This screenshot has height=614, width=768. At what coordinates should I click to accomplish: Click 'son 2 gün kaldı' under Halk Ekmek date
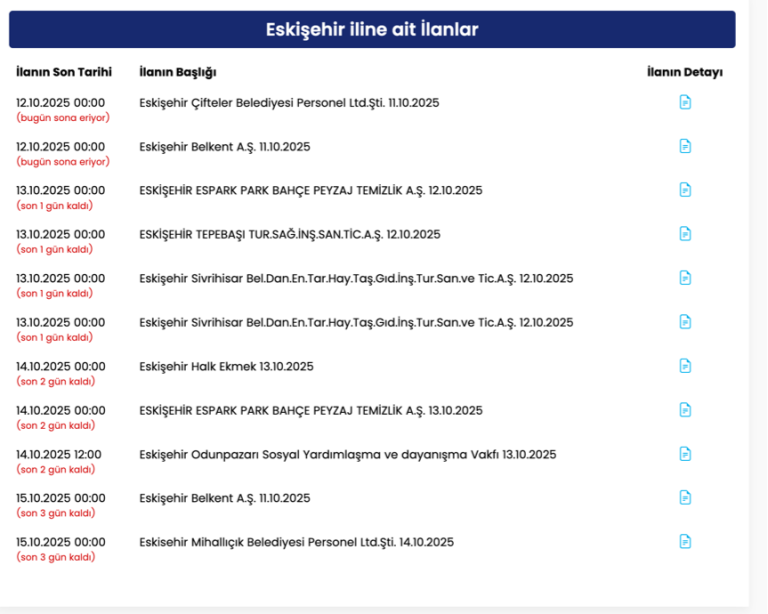click(55, 381)
